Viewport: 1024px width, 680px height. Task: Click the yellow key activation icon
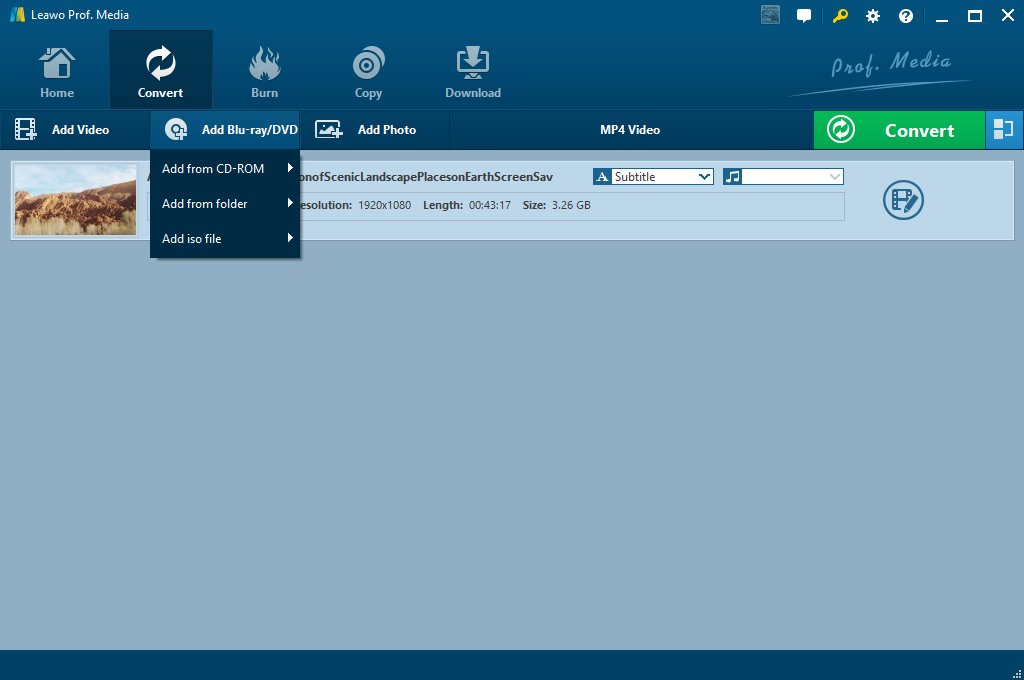coord(840,16)
